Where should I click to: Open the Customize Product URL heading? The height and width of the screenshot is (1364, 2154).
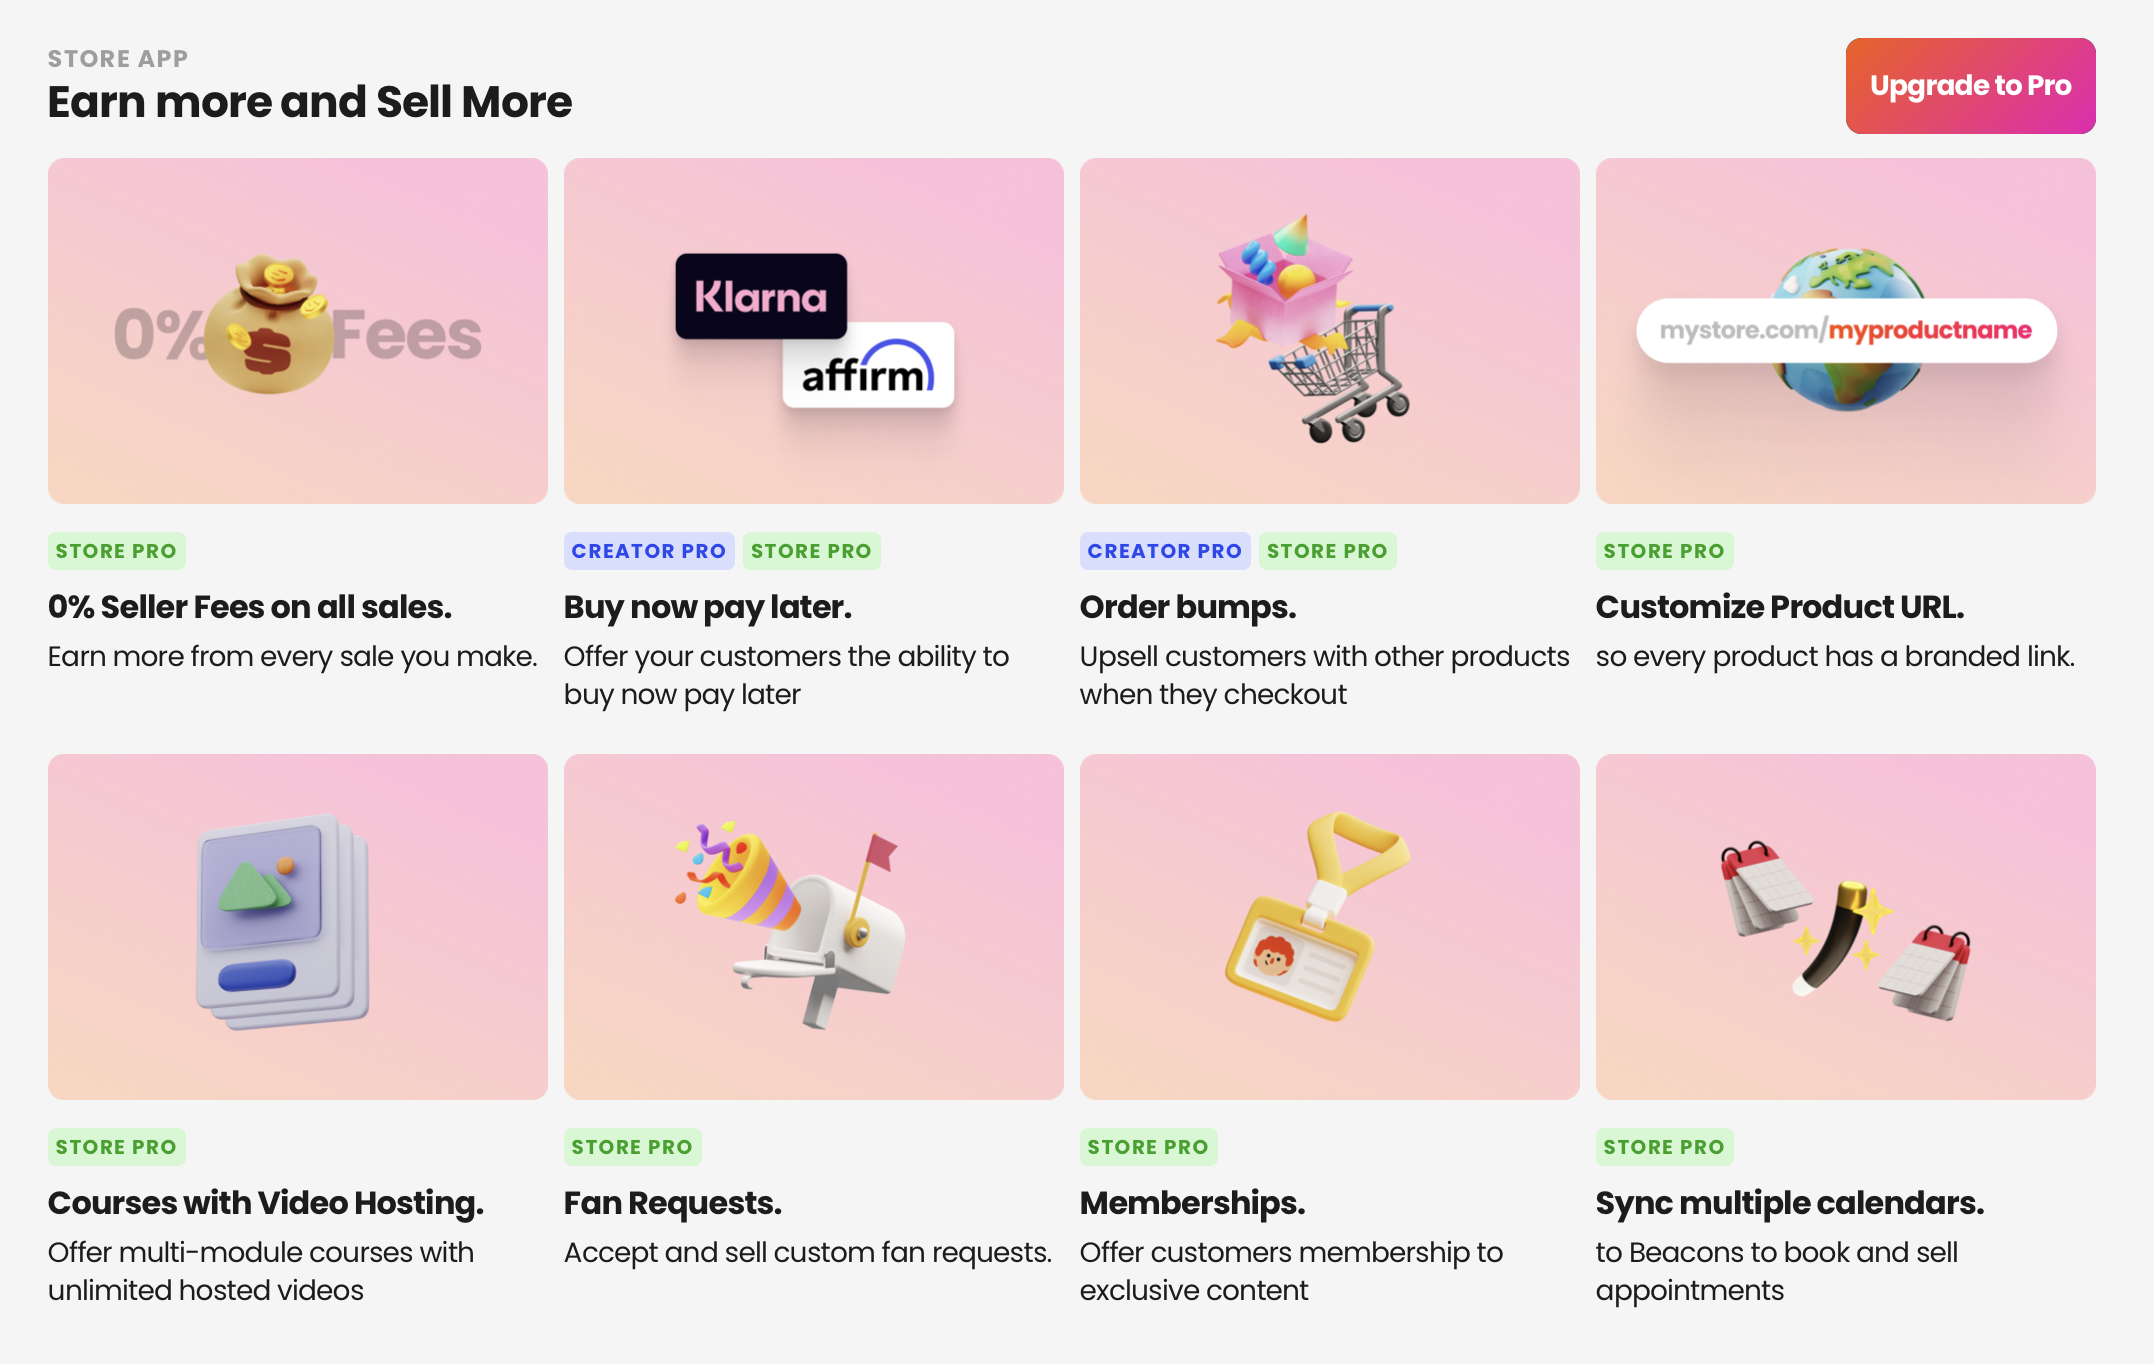[1780, 607]
